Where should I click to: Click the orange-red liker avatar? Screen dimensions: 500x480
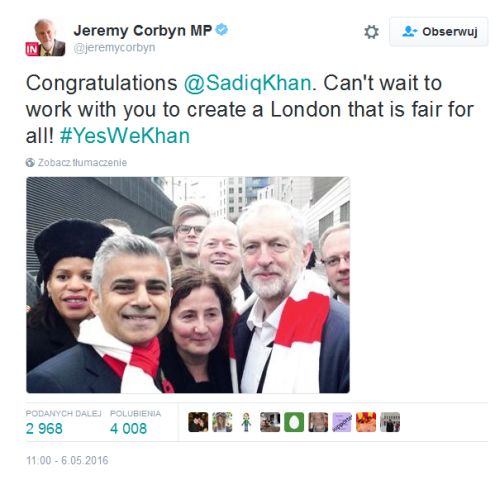[x=366, y=422]
